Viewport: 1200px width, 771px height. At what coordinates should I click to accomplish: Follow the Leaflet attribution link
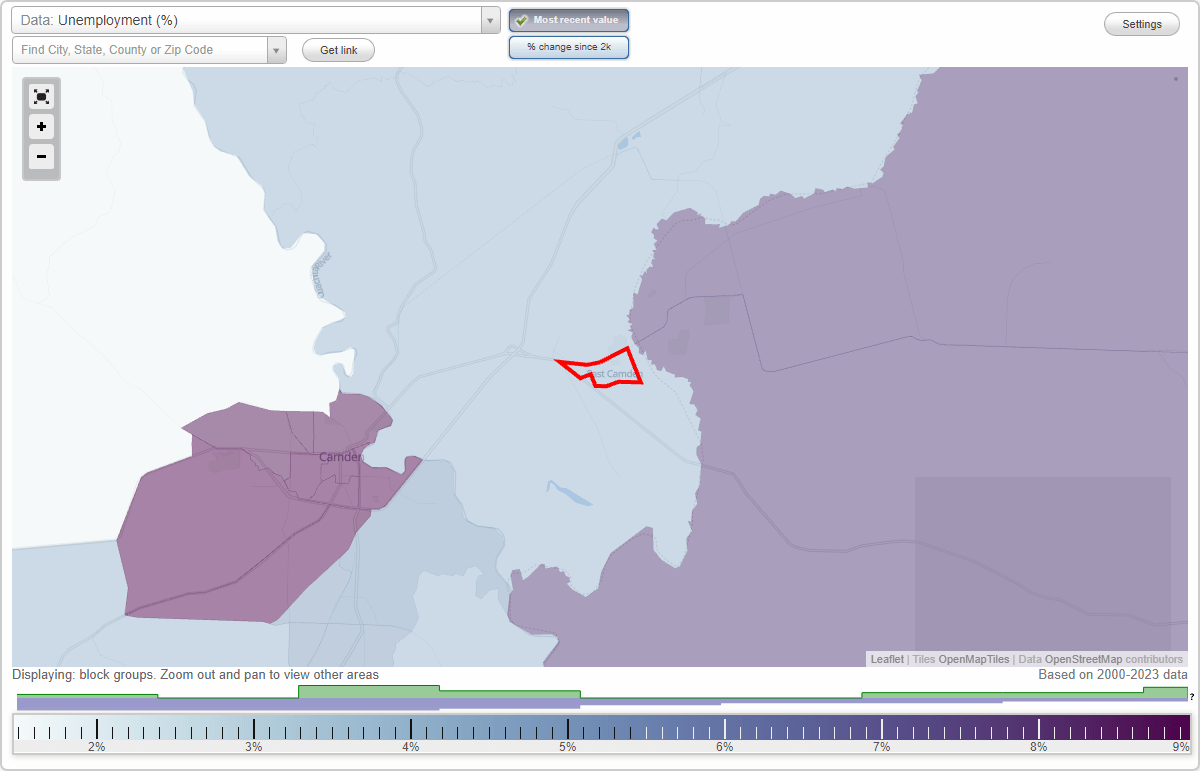pyautogui.click(x=887, y=659)
